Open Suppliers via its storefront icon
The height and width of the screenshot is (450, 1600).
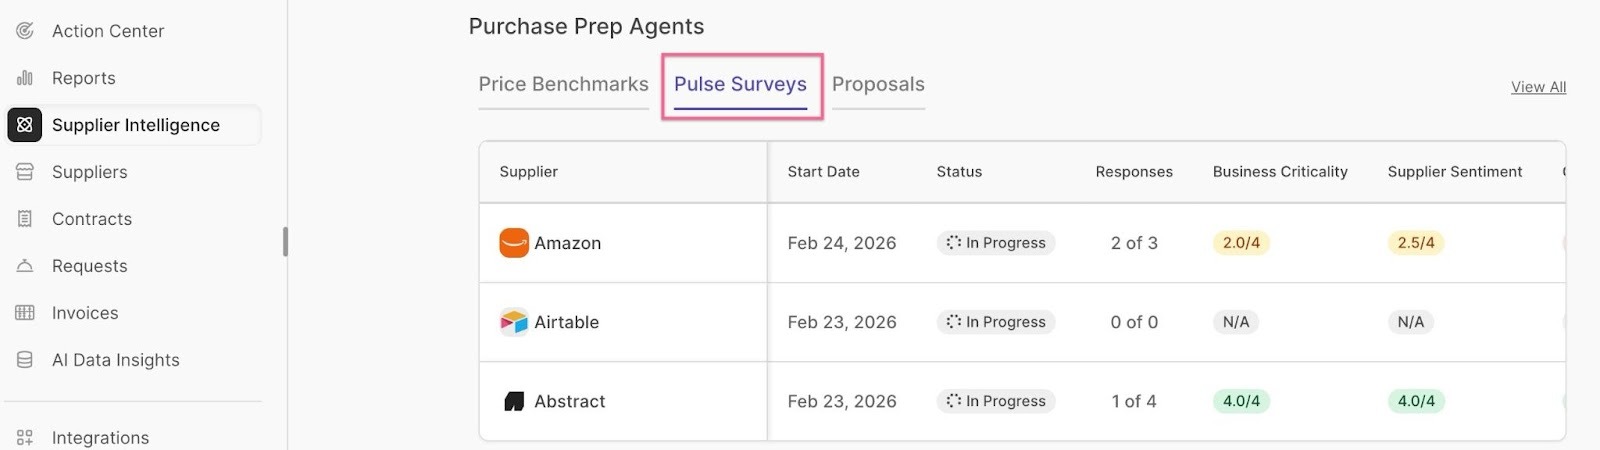(x=25, y=172)
